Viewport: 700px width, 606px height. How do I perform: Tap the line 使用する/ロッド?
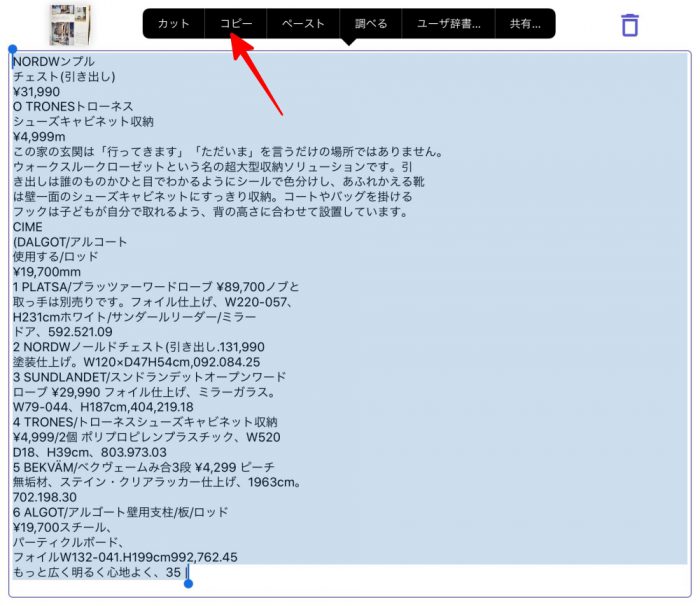pyautogui.click(x=55, y=257)
